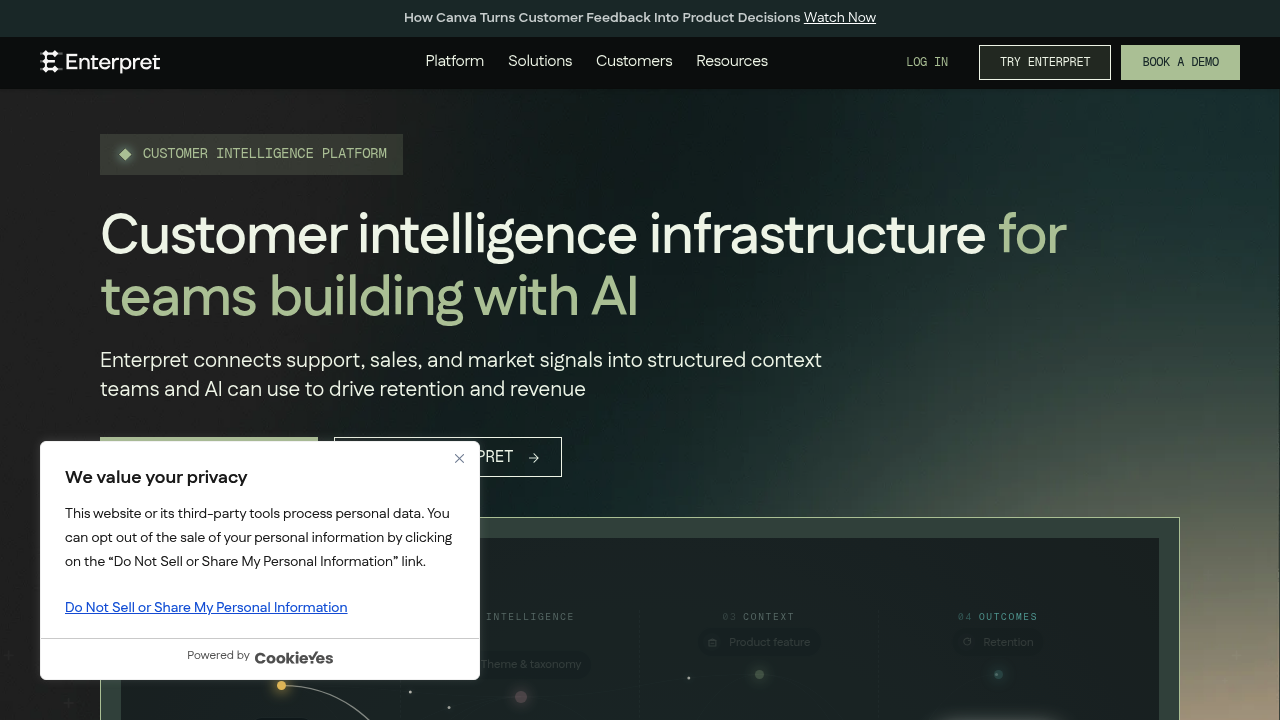Viewport: 1280px width, 720px height.
Task: Click the Watch Now banner link
Action: click(840, 17)
